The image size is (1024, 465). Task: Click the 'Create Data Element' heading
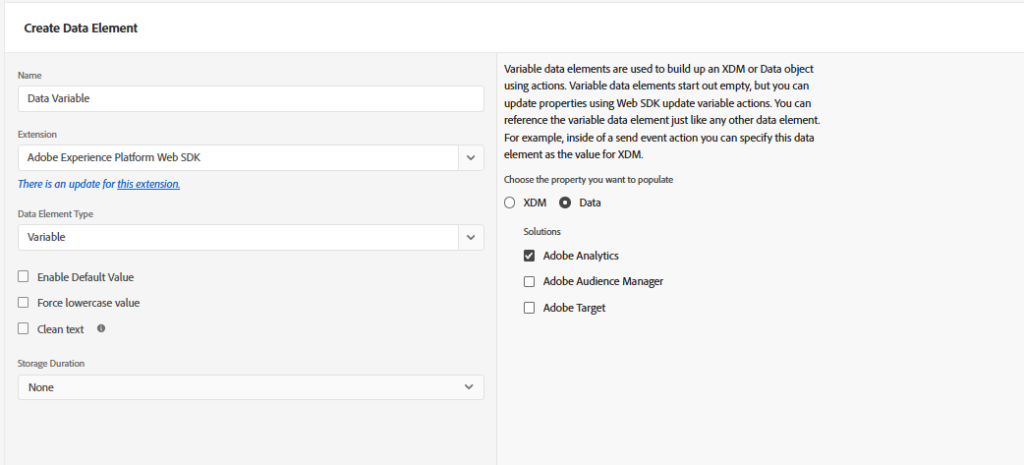click(x=81, y=28)
